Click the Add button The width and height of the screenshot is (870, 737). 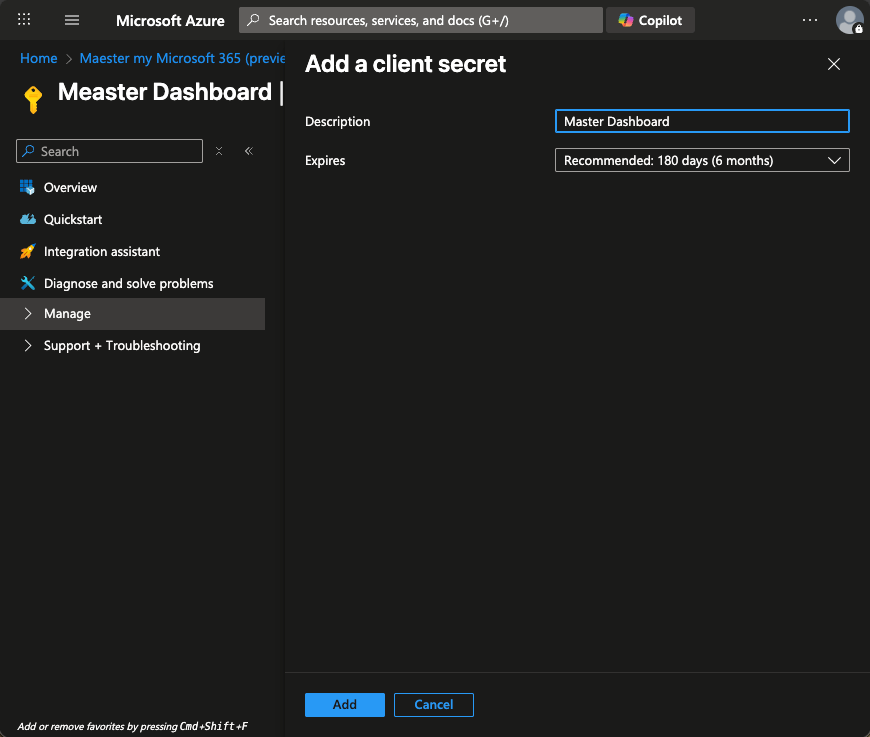pos(344,704)
